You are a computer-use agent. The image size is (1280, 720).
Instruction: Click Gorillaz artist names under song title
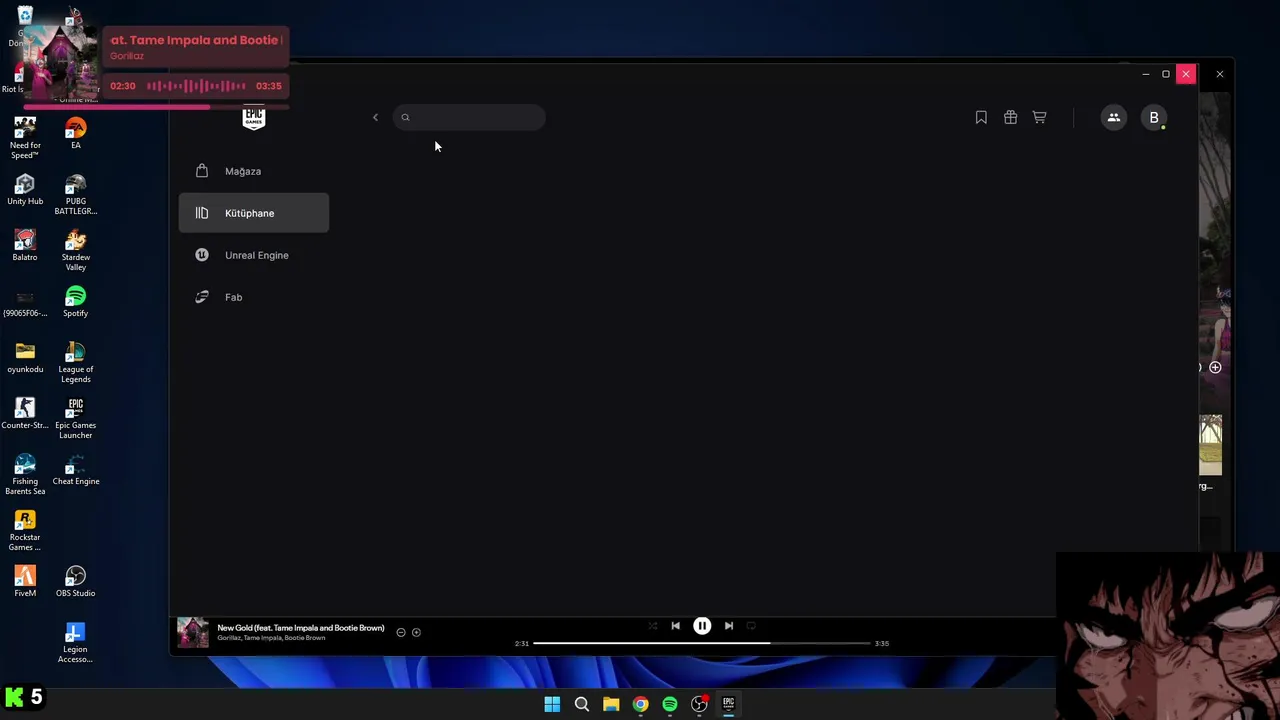pos(271,638)
